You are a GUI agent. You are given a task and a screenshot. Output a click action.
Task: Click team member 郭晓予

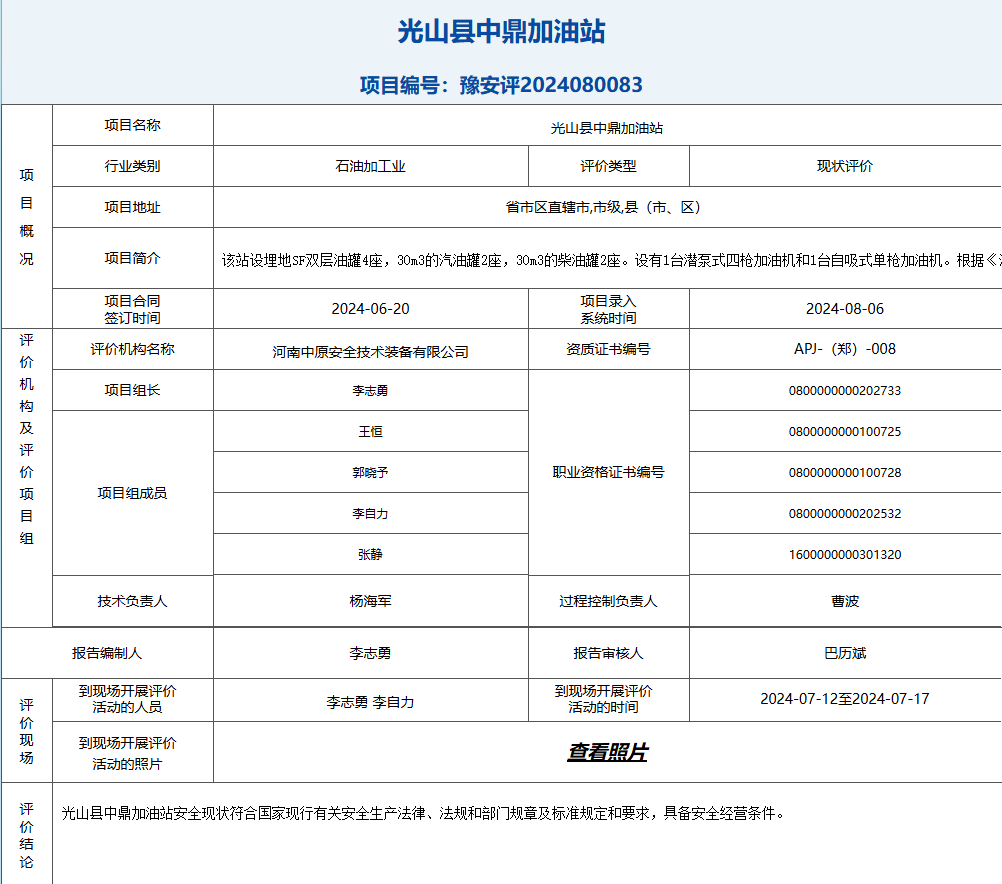(371, 472)
